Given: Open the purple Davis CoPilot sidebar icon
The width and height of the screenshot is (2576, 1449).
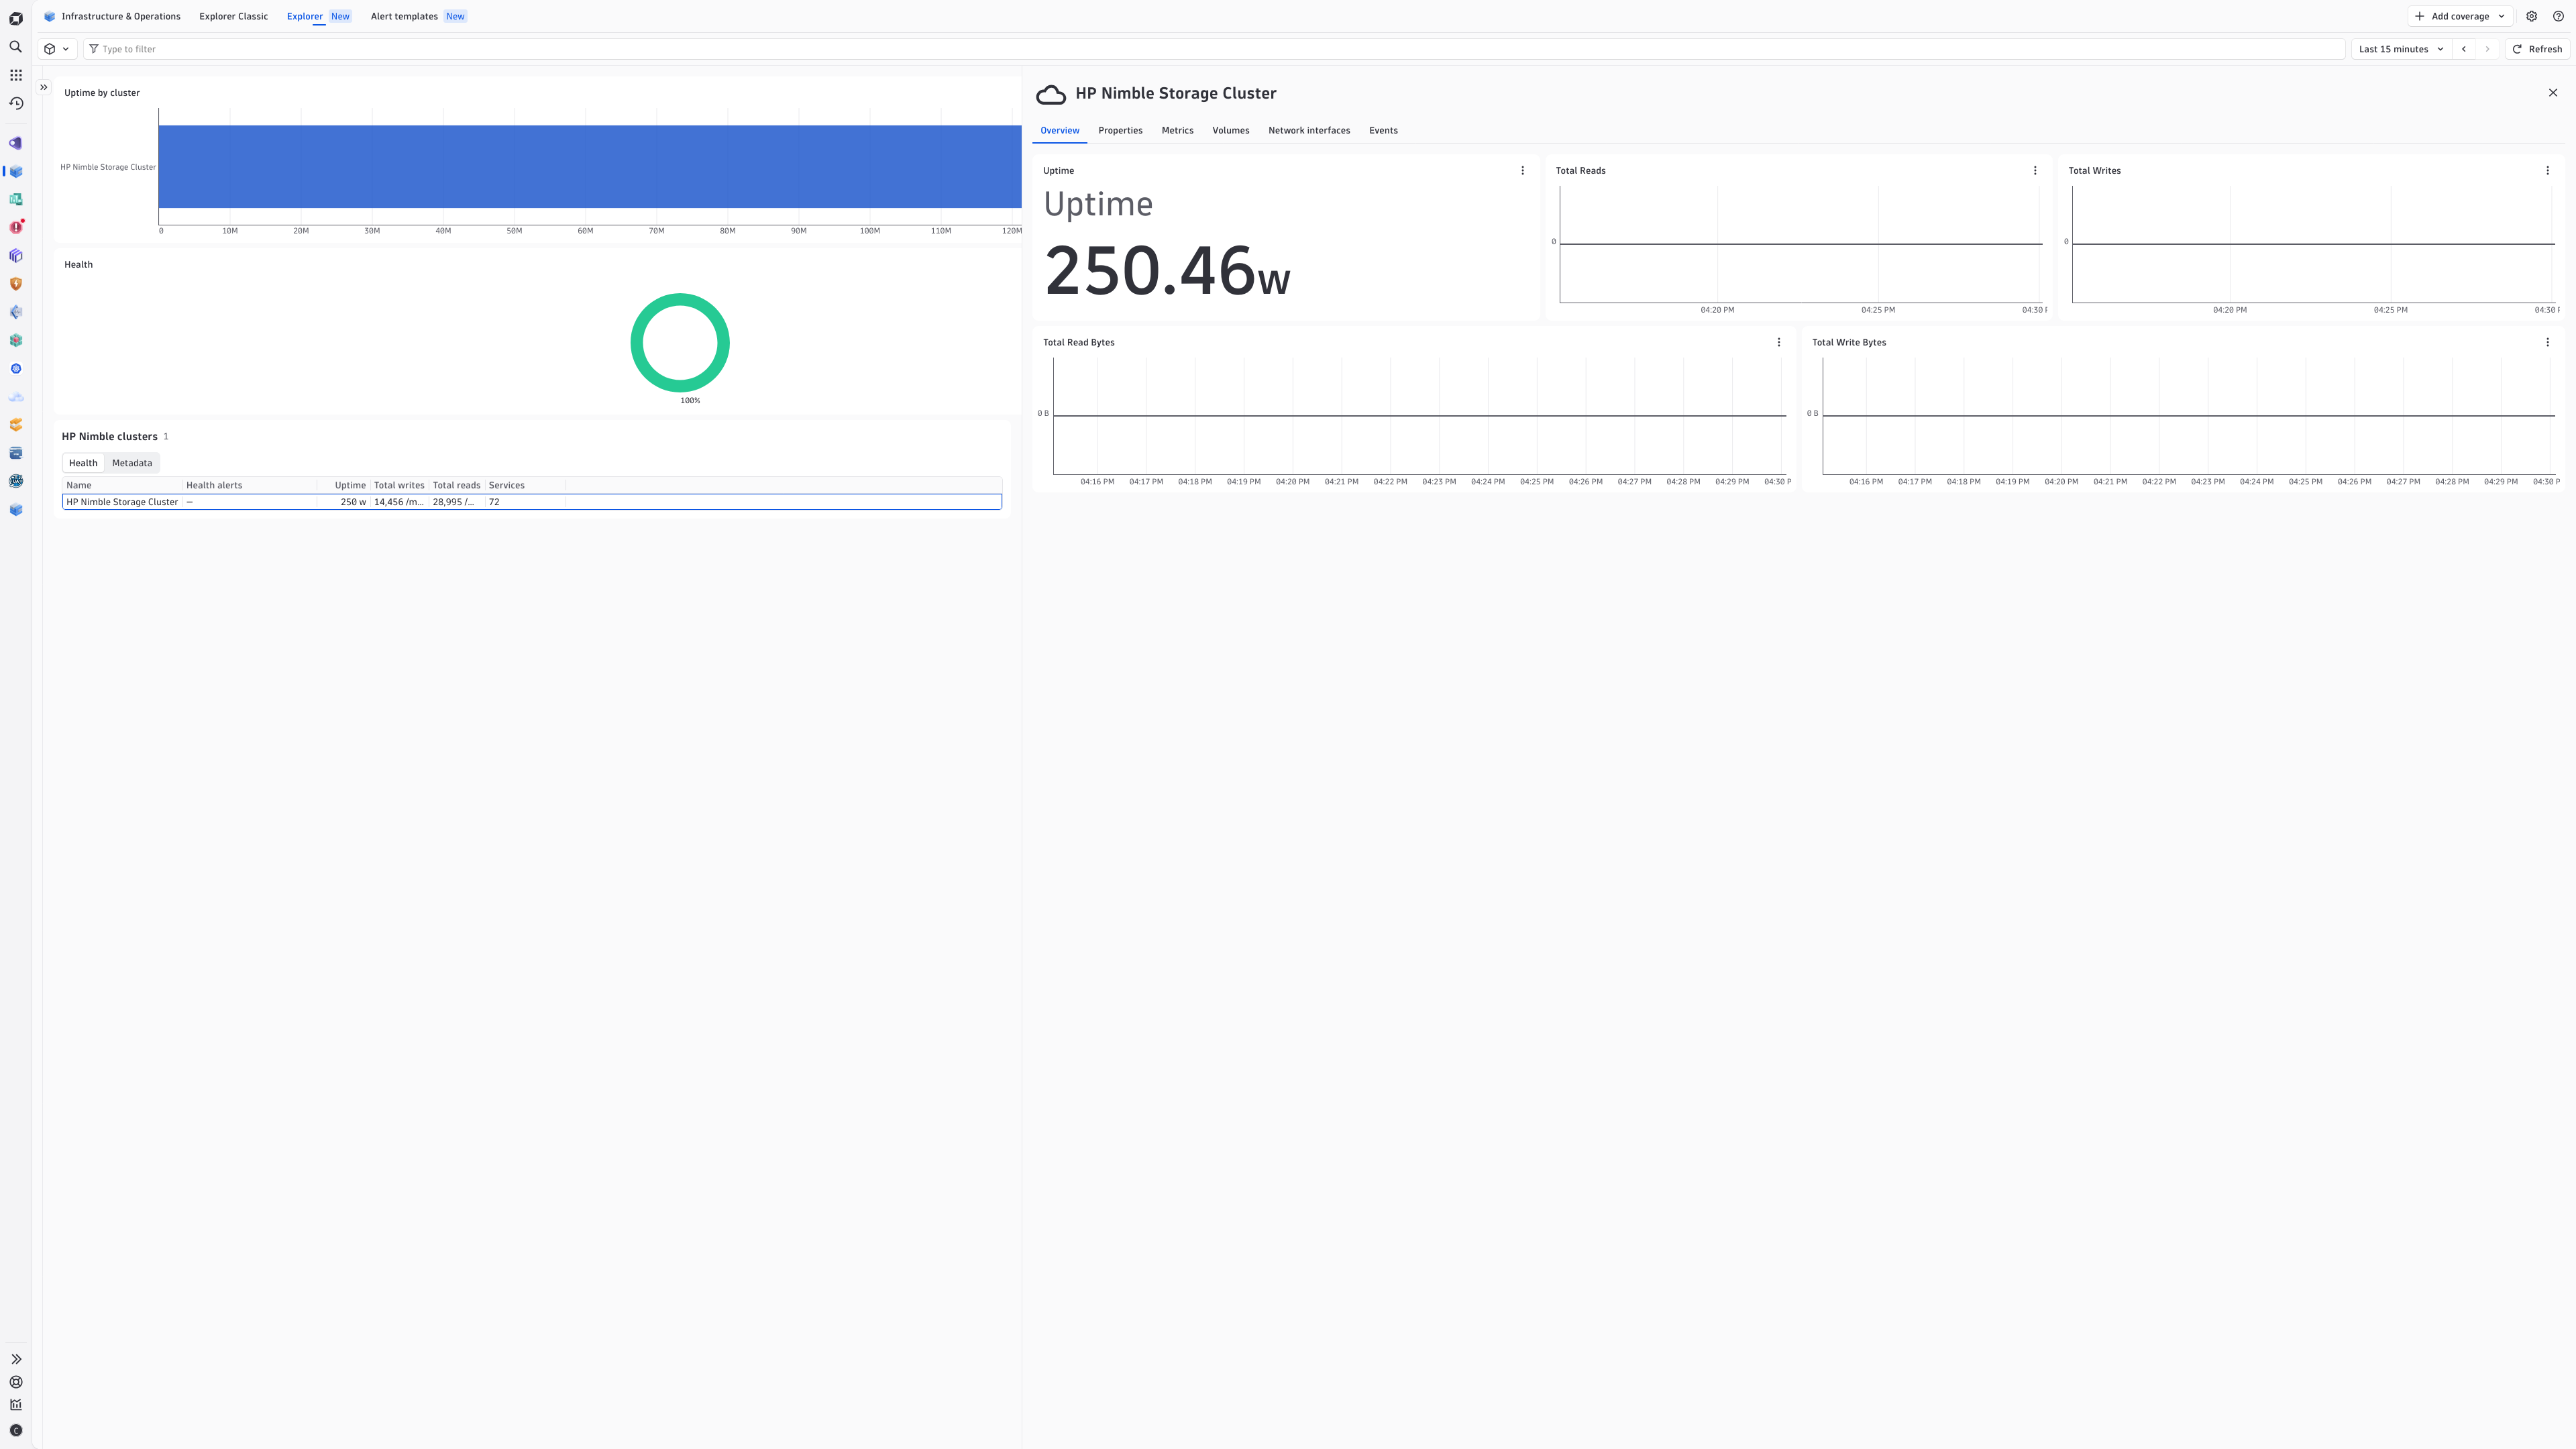Looking at the screenshot, I should pyautogui.click(x=16, y=143).
